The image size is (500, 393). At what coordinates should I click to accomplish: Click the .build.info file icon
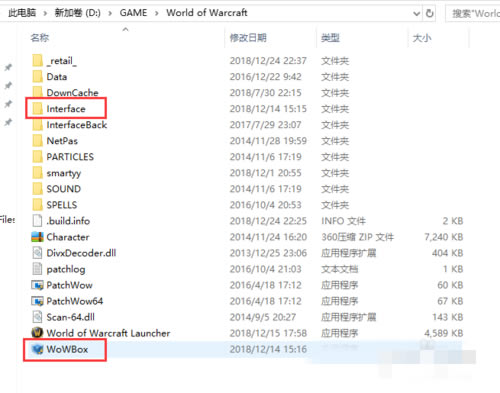[x=37, y=221]
